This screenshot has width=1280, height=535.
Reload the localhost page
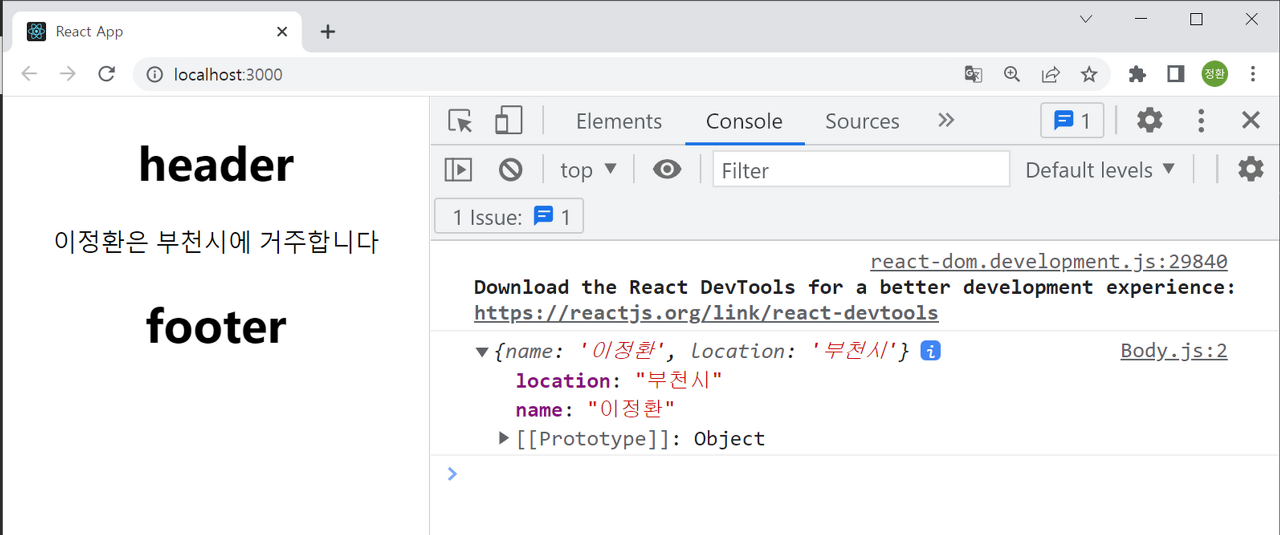pos(107,74)
